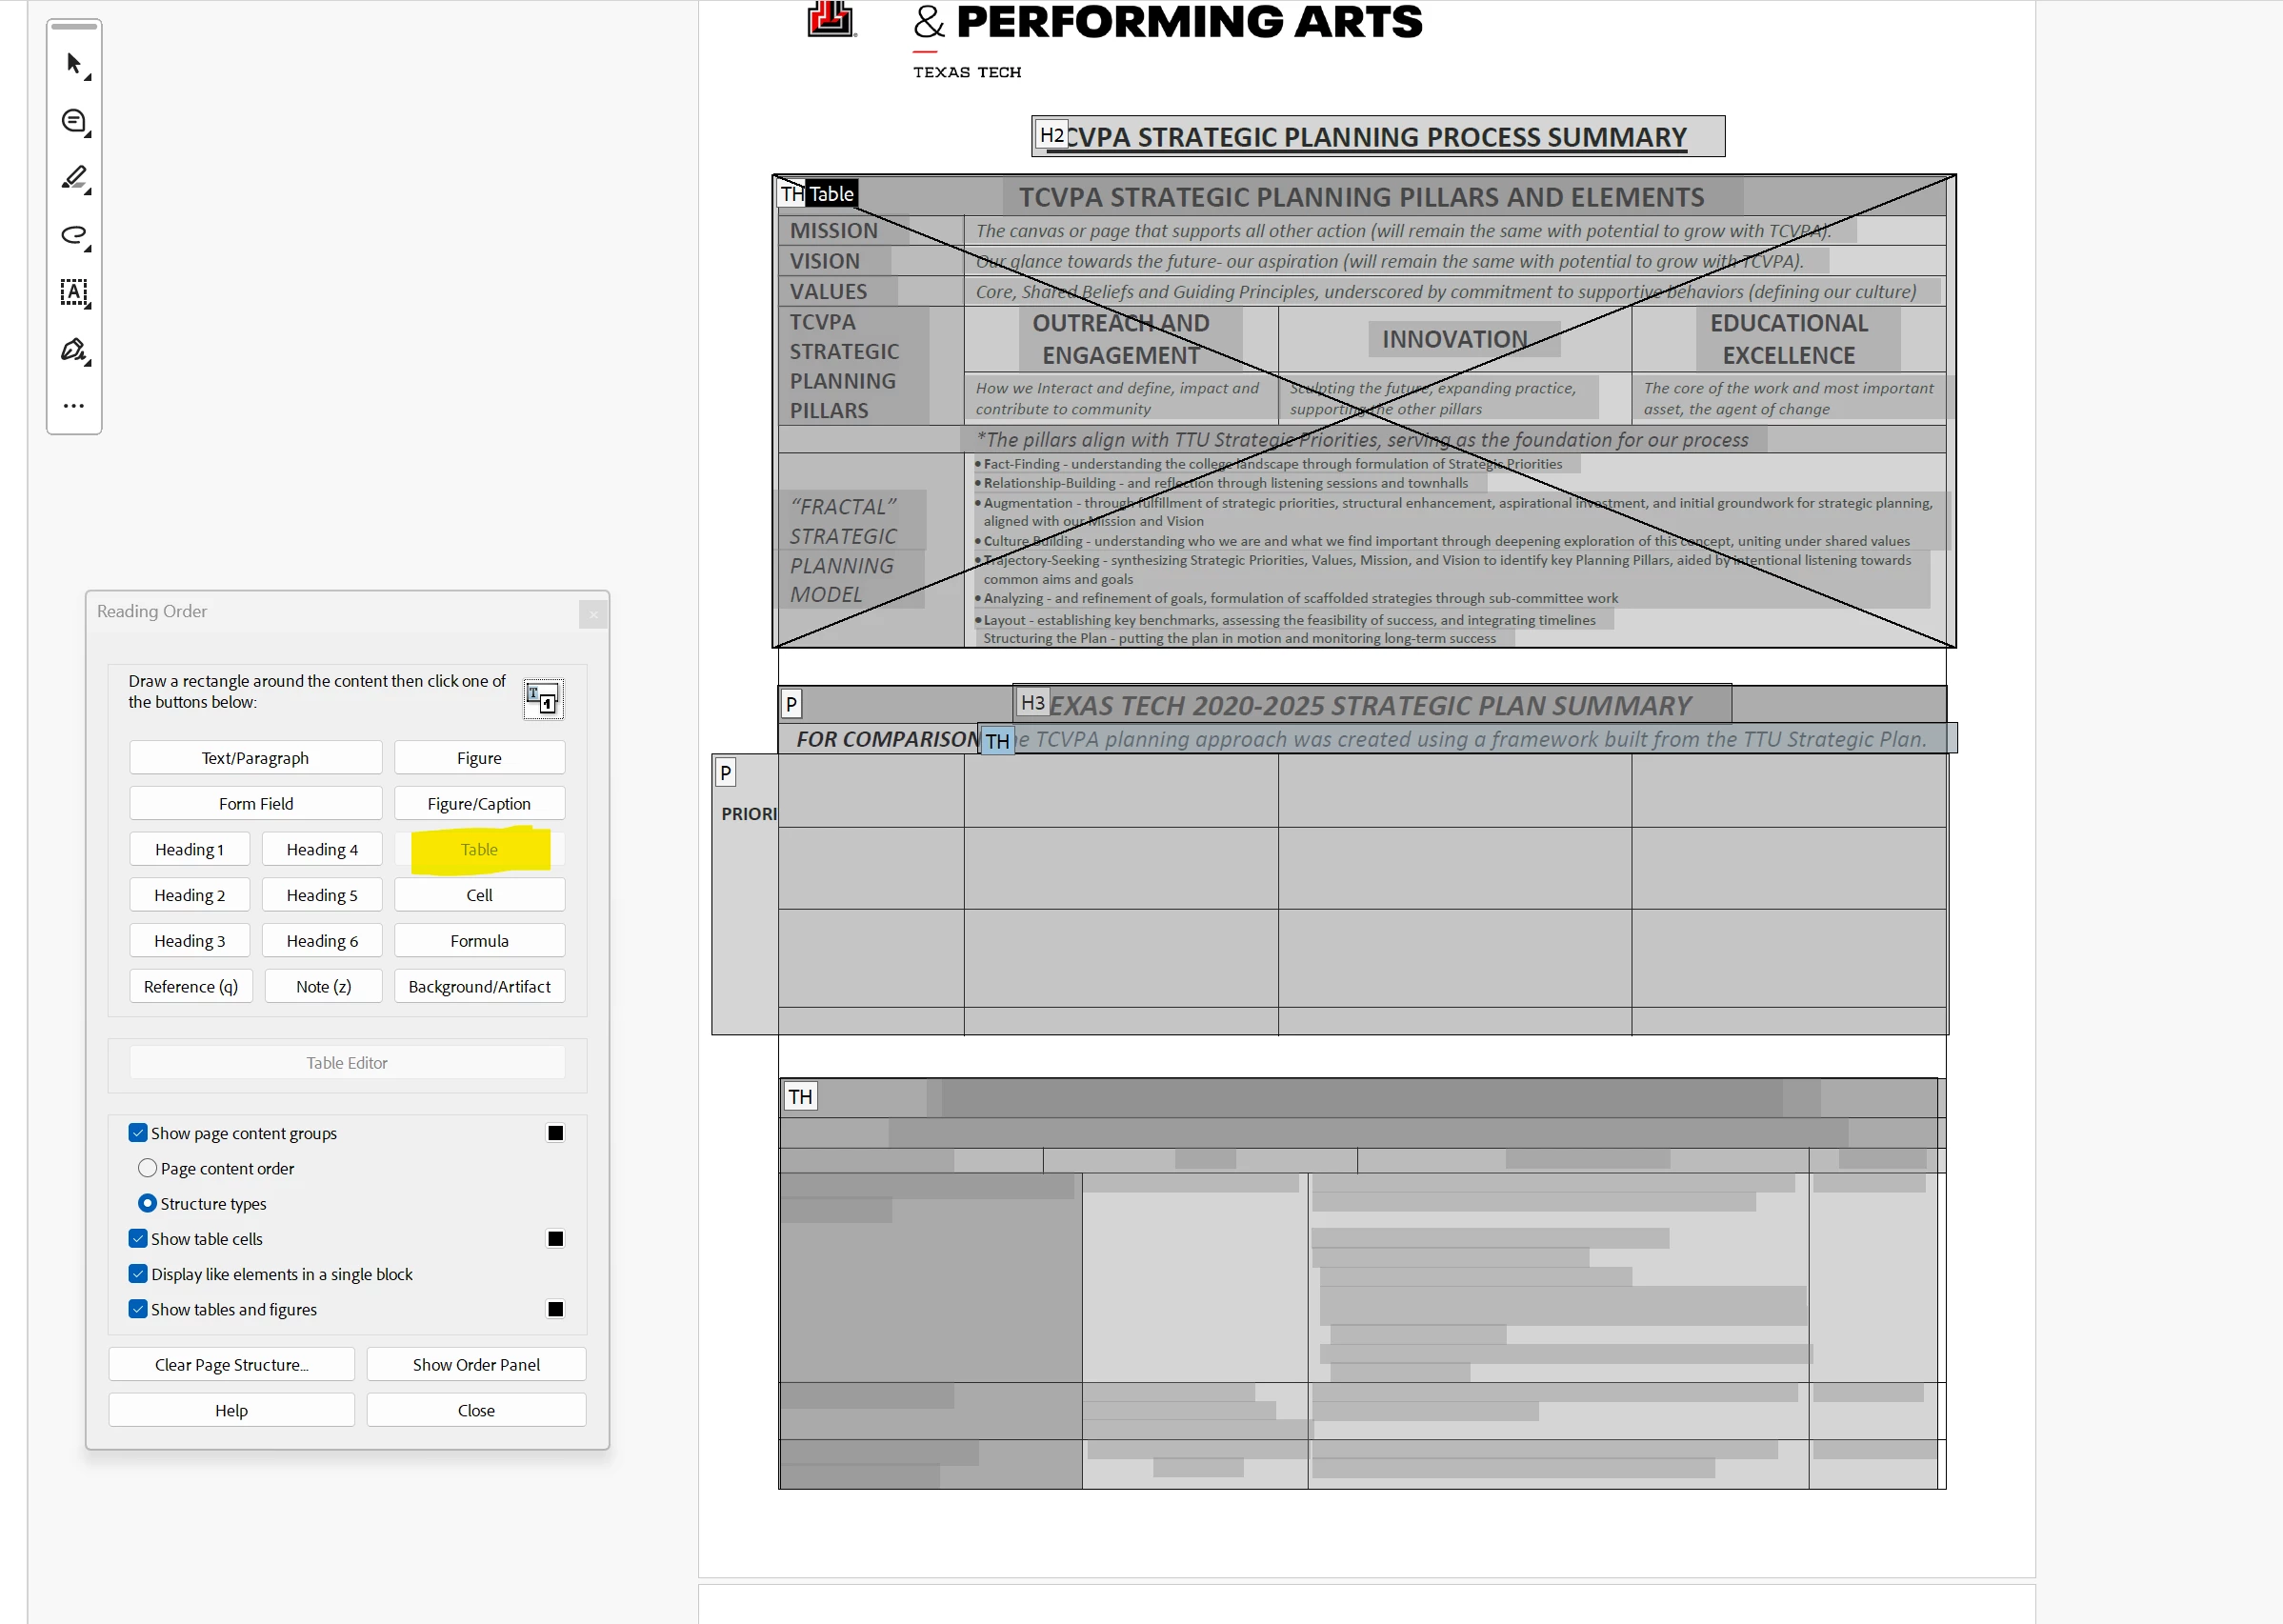This screenshot has height=1624, width=2283.
Task: Activate the text box selection tool
Action: 74,293
